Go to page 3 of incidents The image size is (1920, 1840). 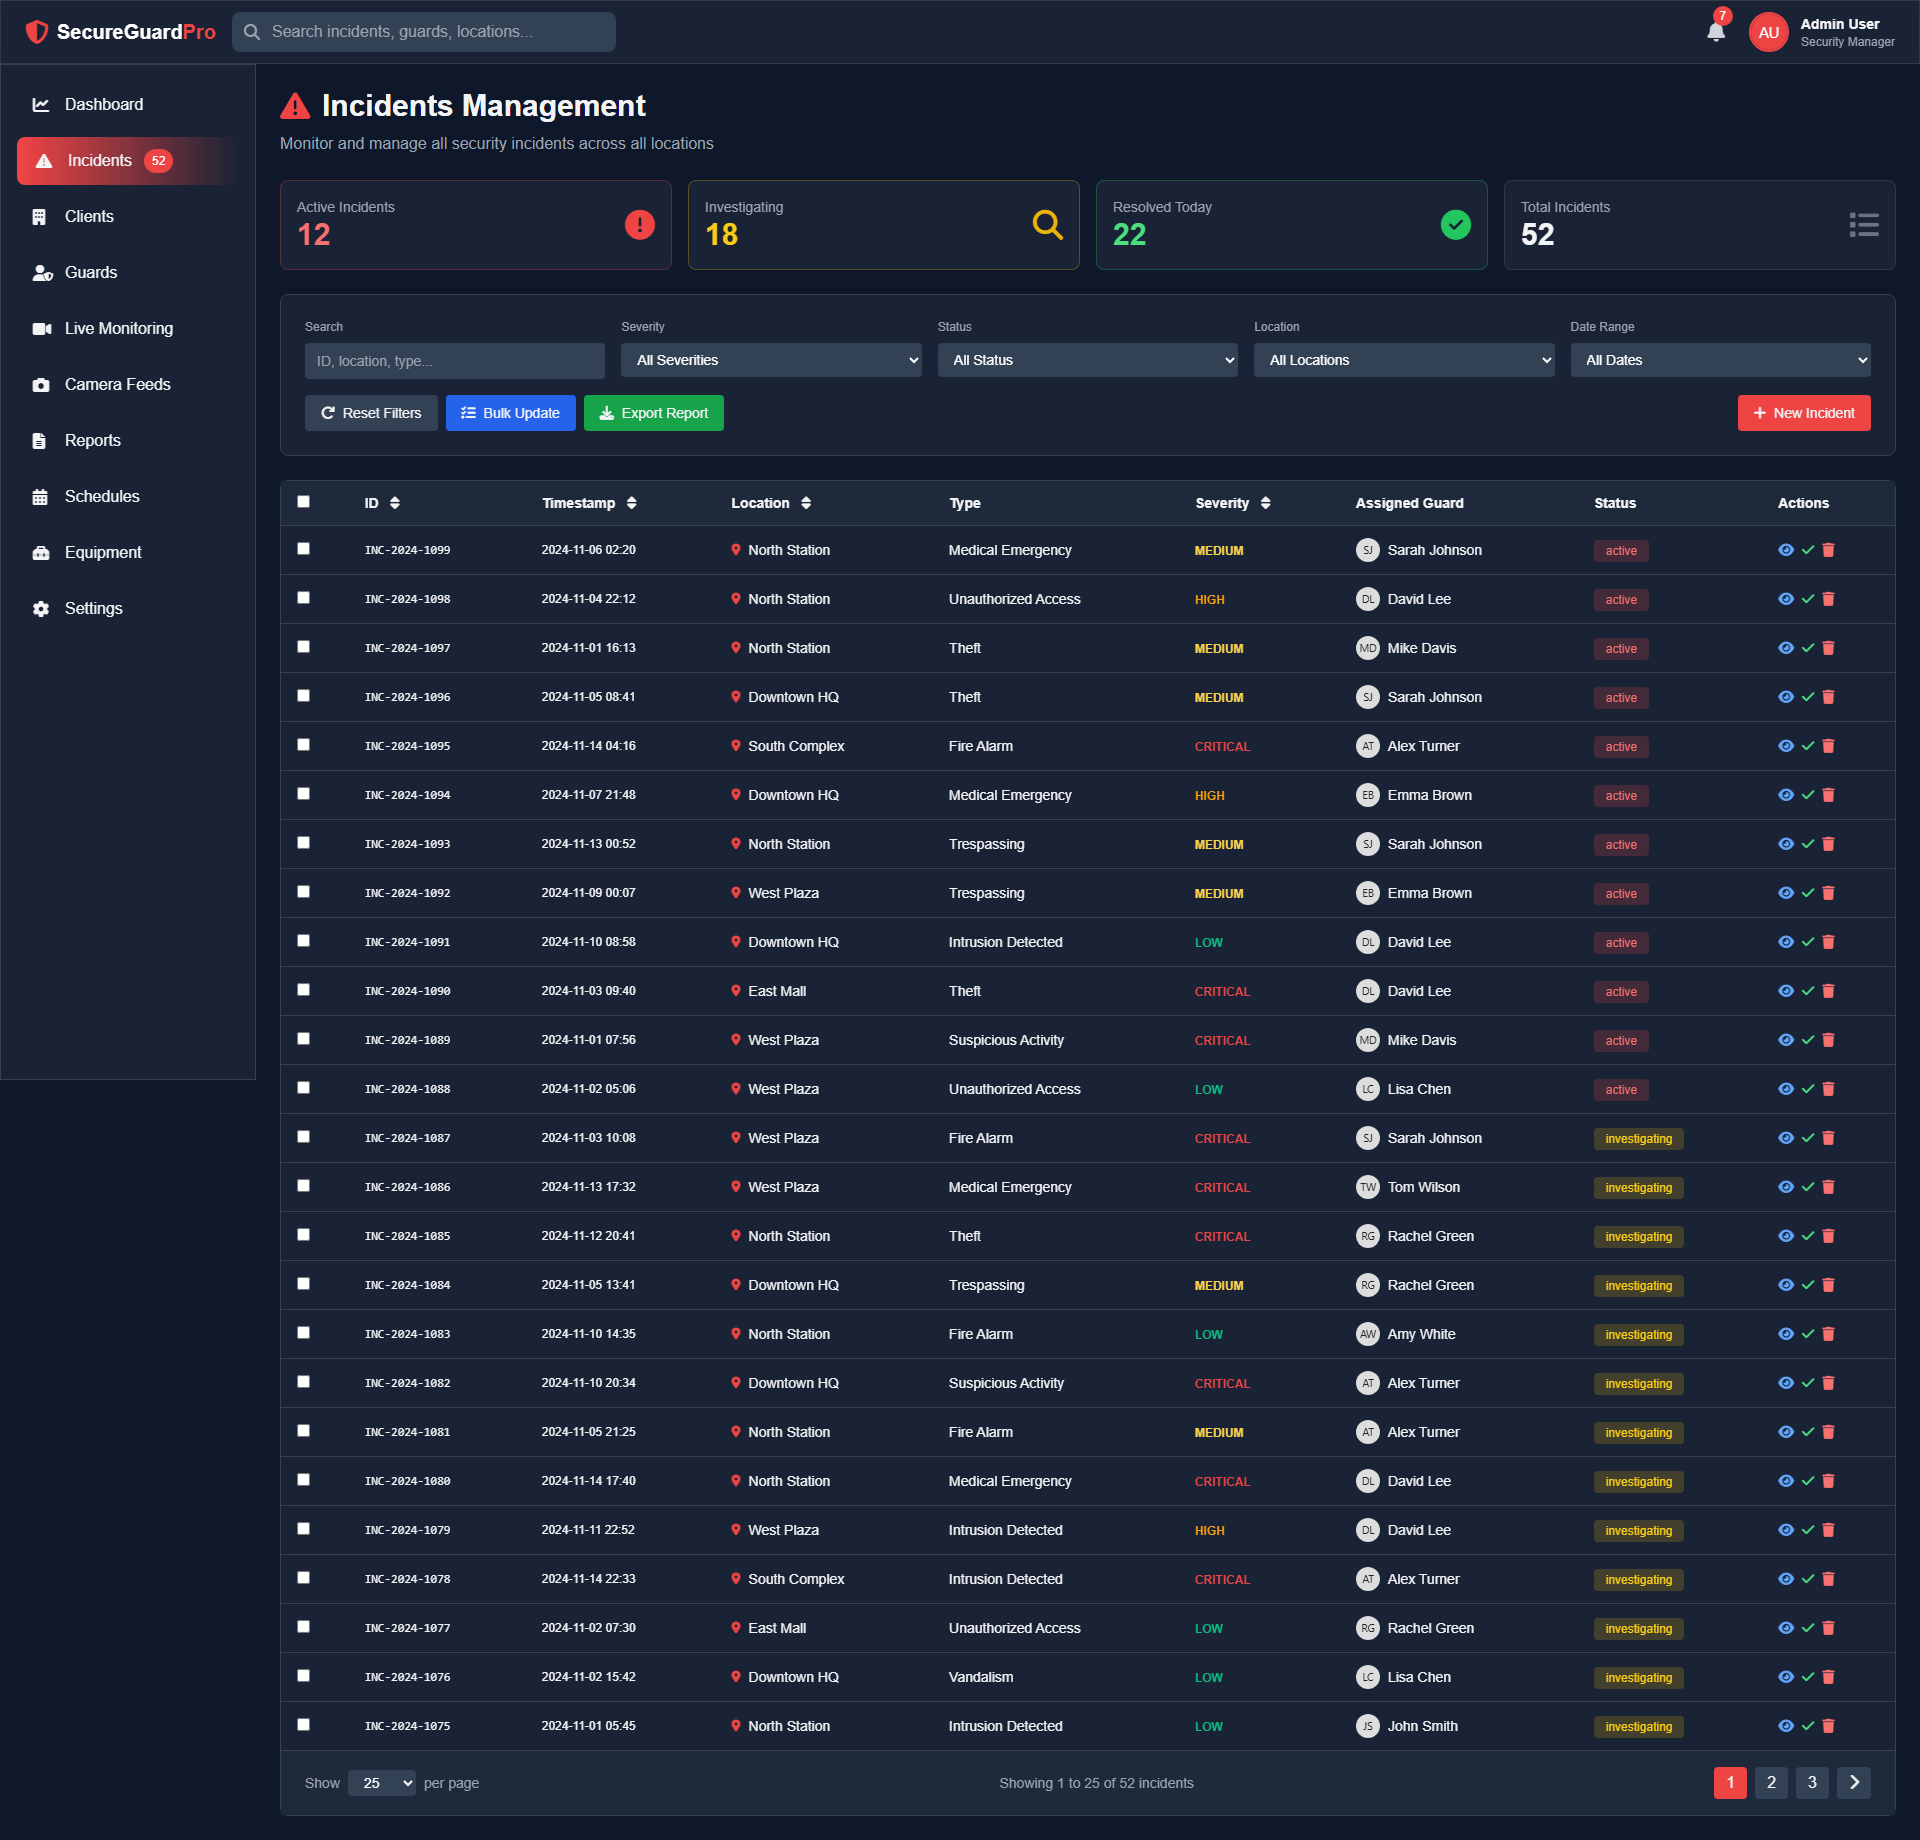(x=1811, y=1783)
